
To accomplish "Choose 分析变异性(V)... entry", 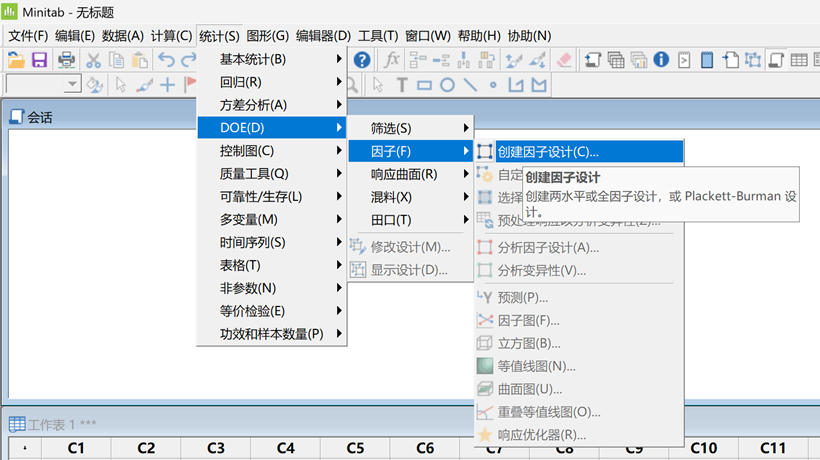I will pyautogui.click(x=579, y=271).
